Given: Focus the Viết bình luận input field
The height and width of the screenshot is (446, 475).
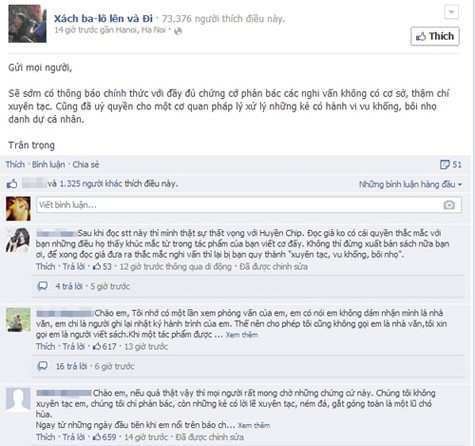Looking at the screenshot, I should click(x=249, y=205).
